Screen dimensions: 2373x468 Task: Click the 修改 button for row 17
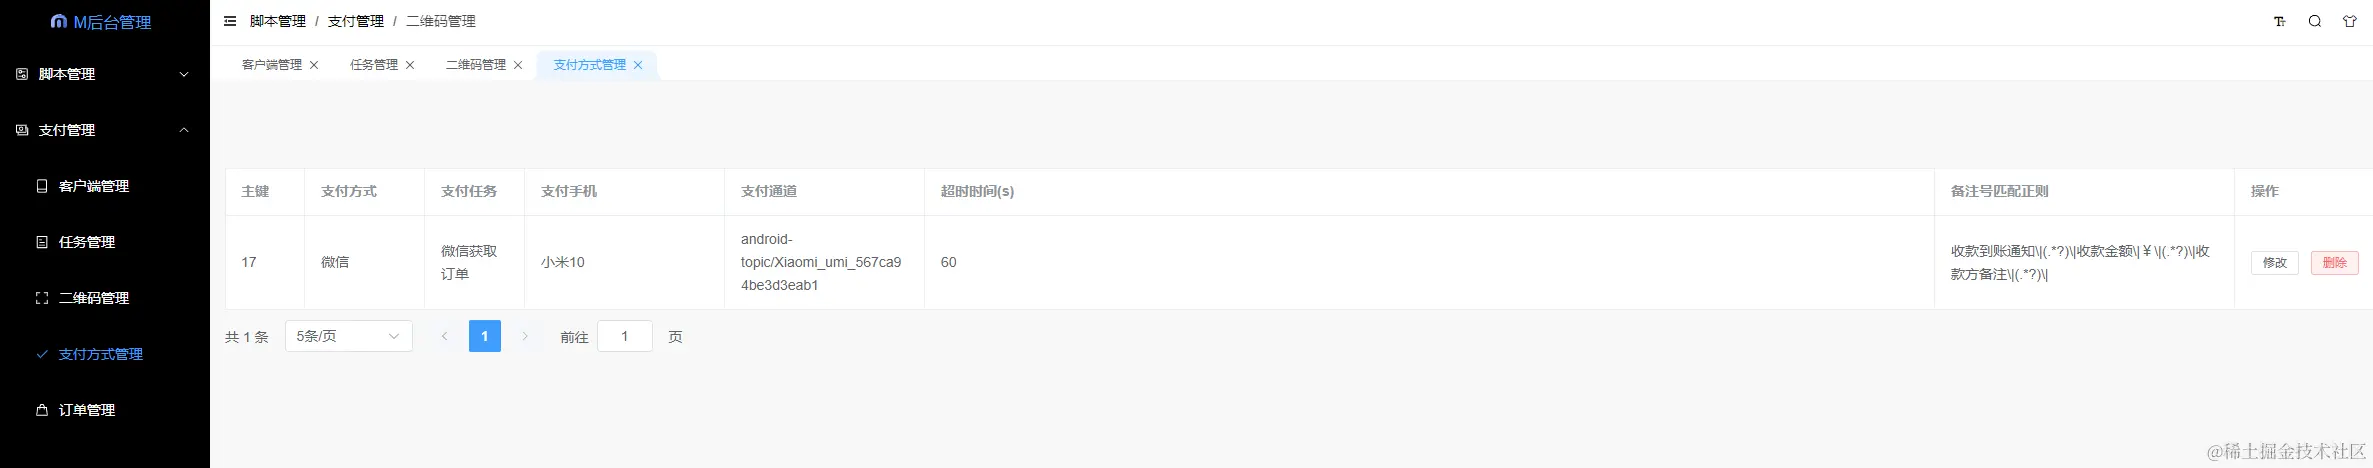2275,263
